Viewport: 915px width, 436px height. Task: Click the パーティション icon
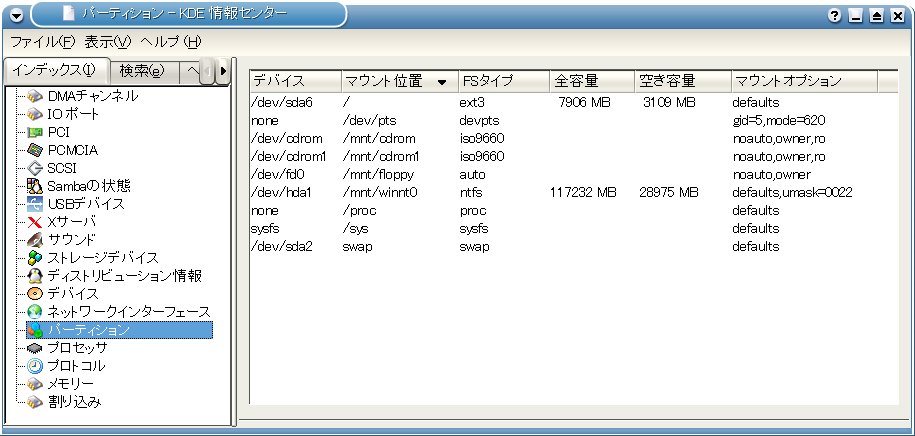pos(35,330)
